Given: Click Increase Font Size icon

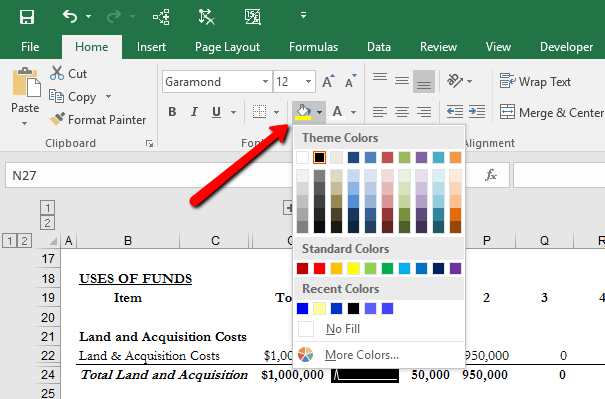Looking at the screenshot, I should [x=328, y=81].
